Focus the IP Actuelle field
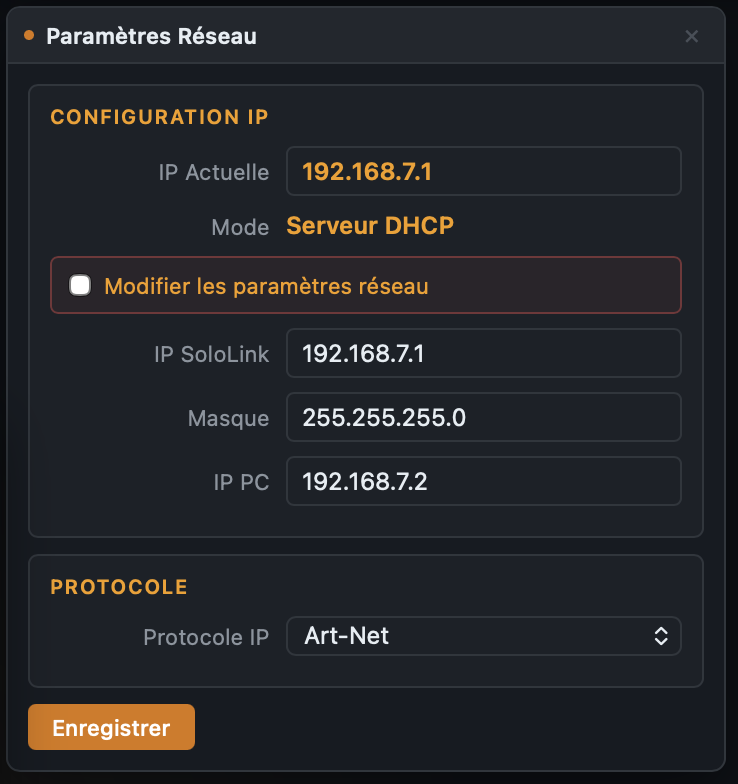The height and width of the screenshot is (784, 738). (484, 171)
